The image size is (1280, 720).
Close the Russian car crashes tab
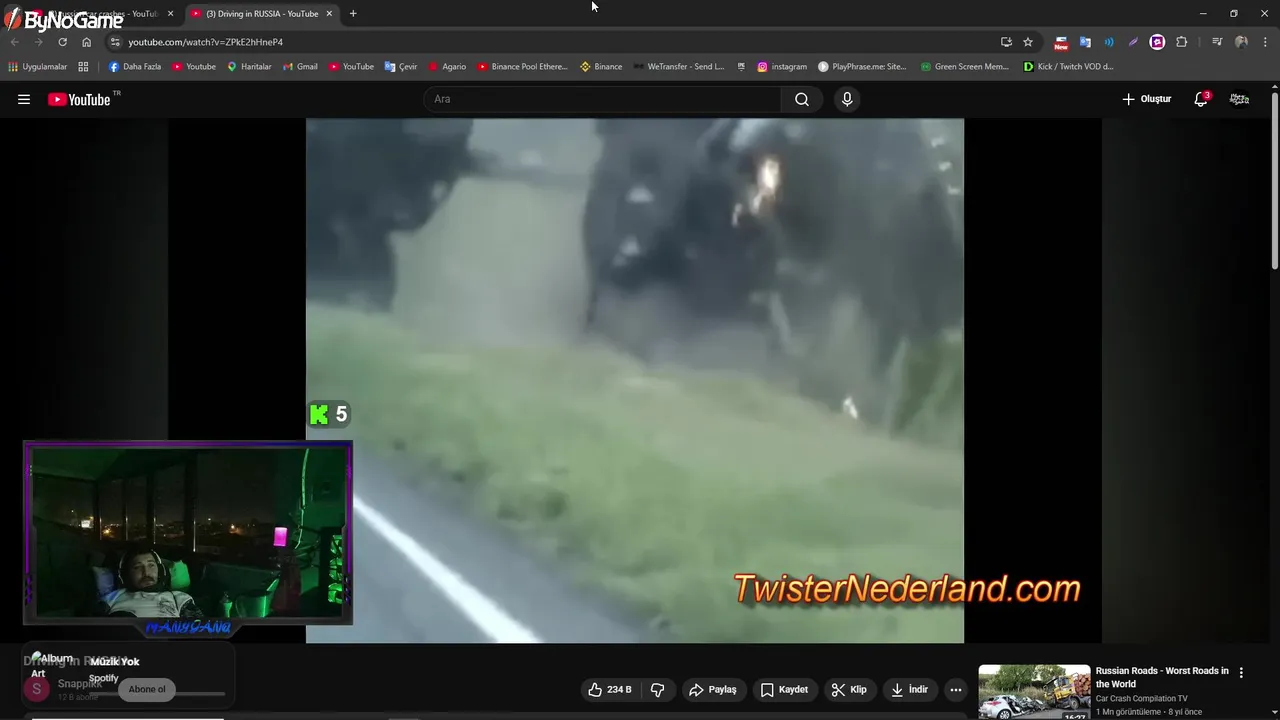tap(170, 14)
